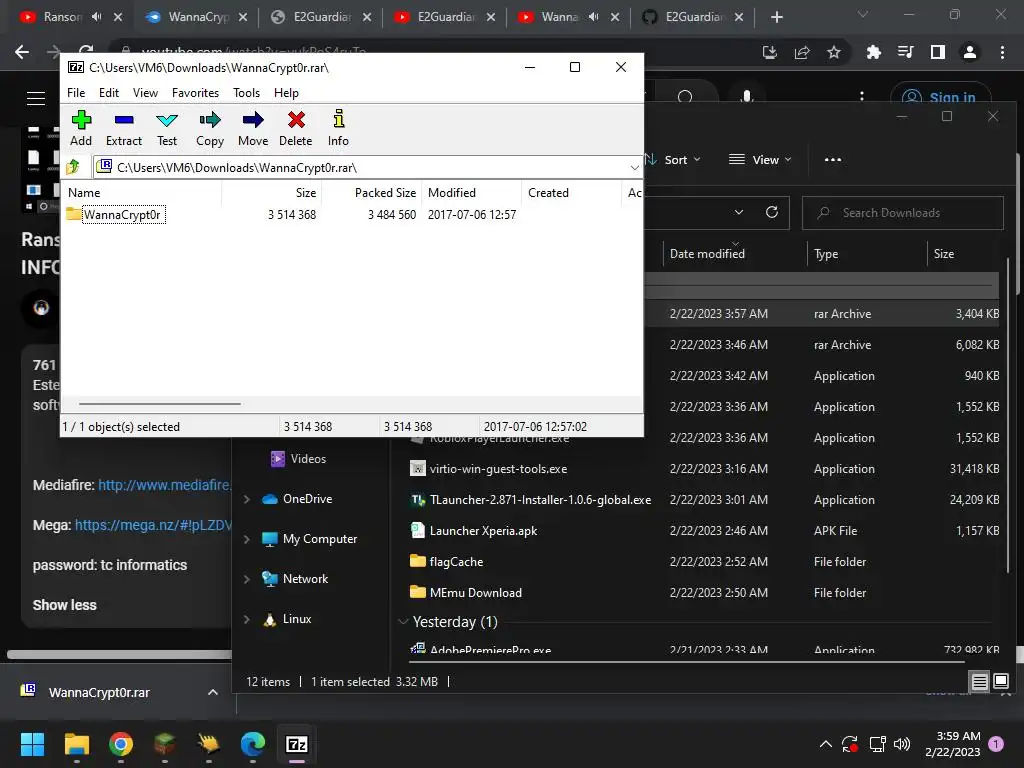Bookmark this page with star icon
Viewport: 1024px width, 768px height.
point(834,52)
